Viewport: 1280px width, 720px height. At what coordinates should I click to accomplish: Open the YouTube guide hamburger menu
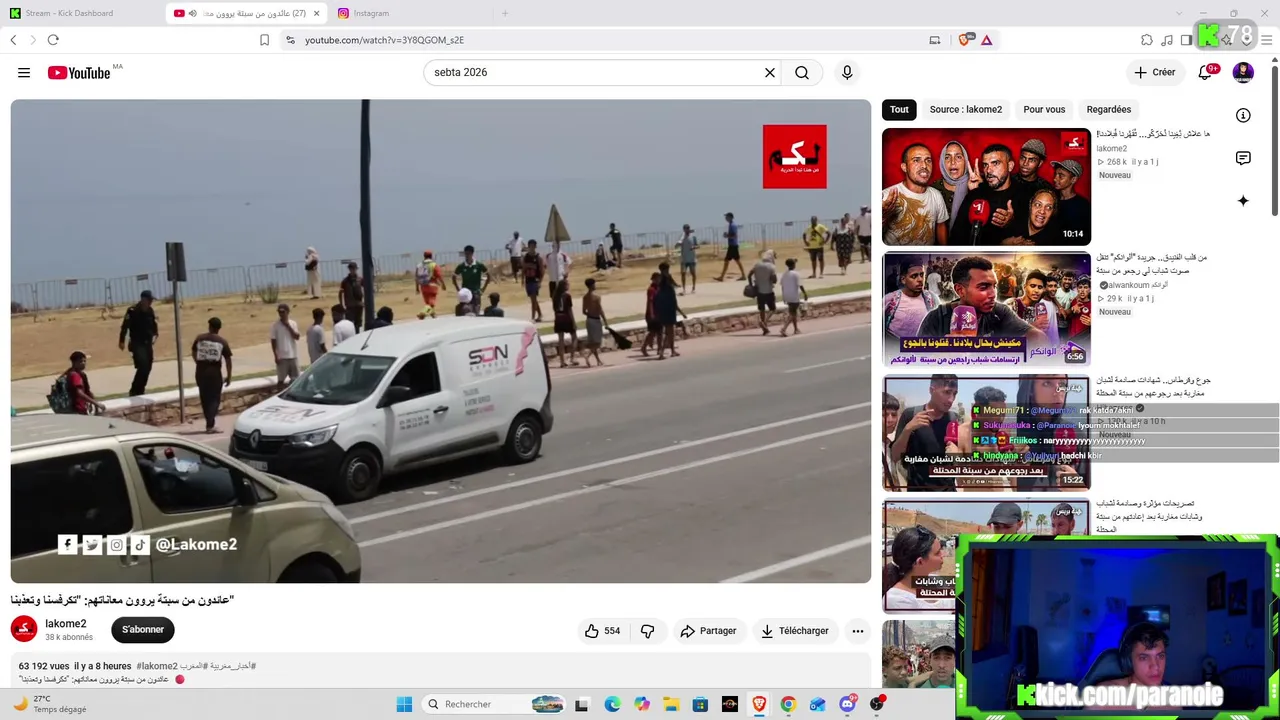[24, 73]
